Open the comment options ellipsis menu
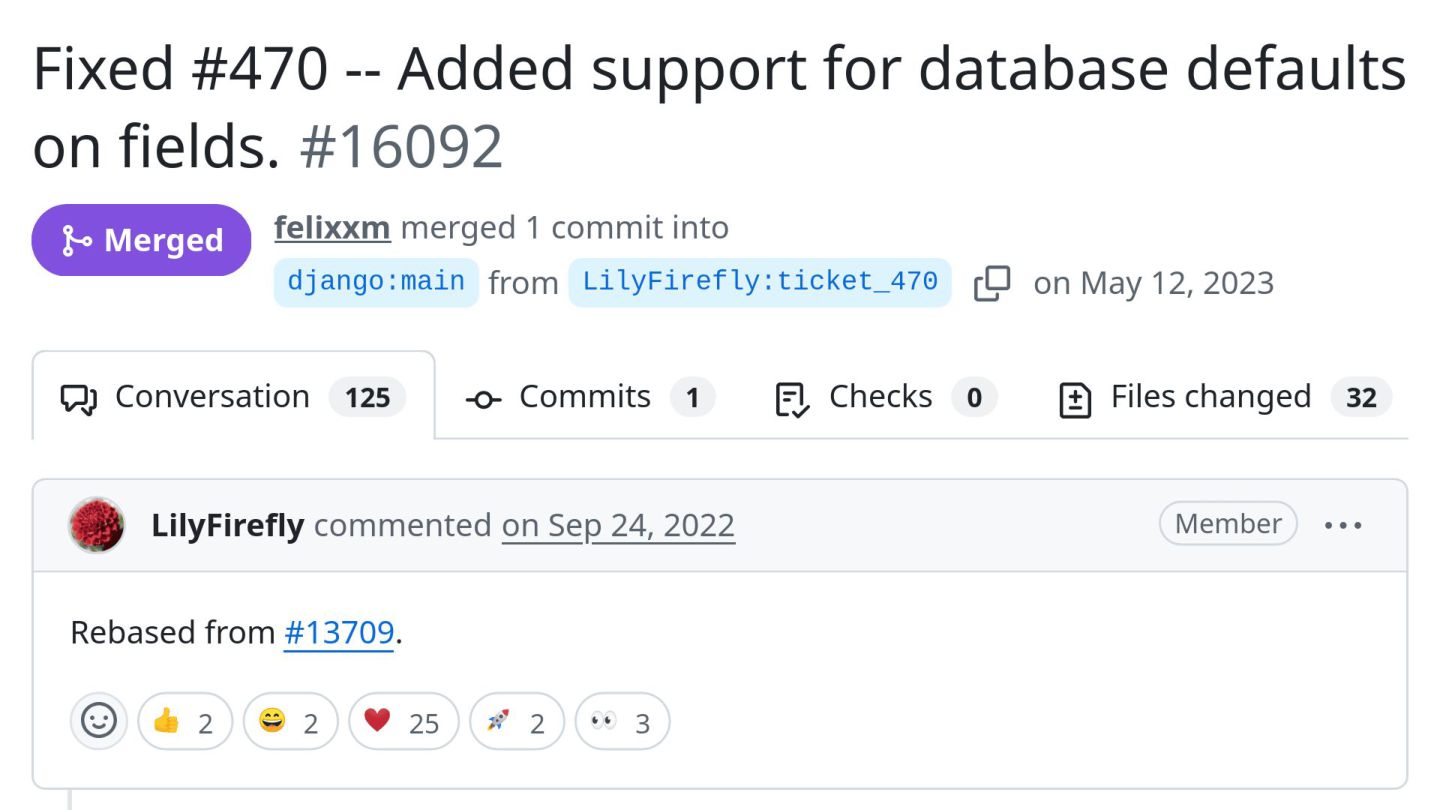Viewport: 1440px width, 810px height. tap(1343, 525)
